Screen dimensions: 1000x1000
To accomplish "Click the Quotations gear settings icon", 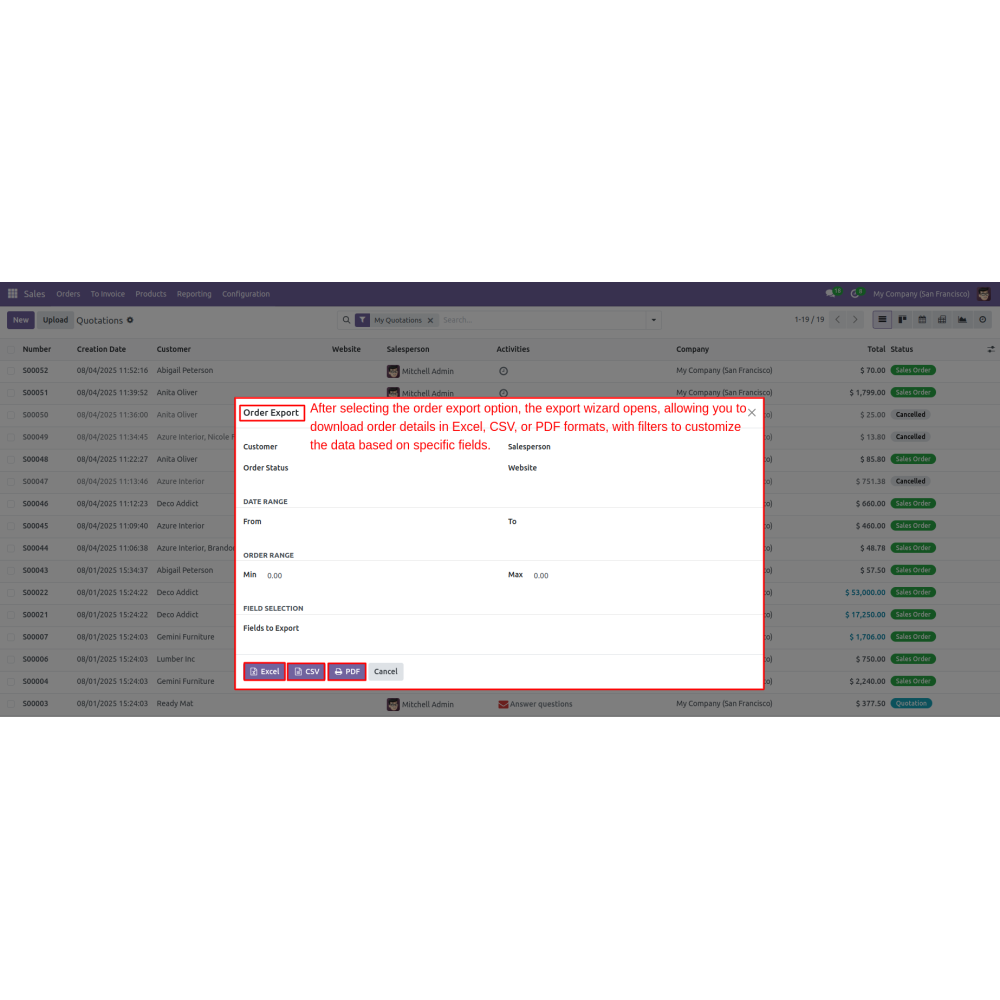I will [x=130, y=320].
